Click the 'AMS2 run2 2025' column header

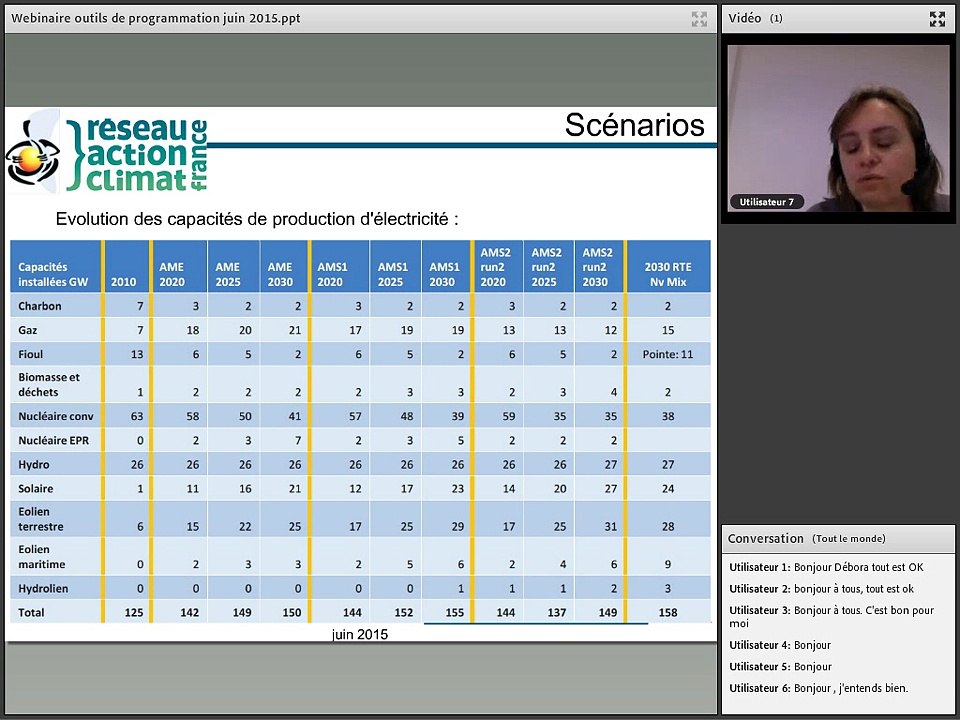tap(549, 267)
